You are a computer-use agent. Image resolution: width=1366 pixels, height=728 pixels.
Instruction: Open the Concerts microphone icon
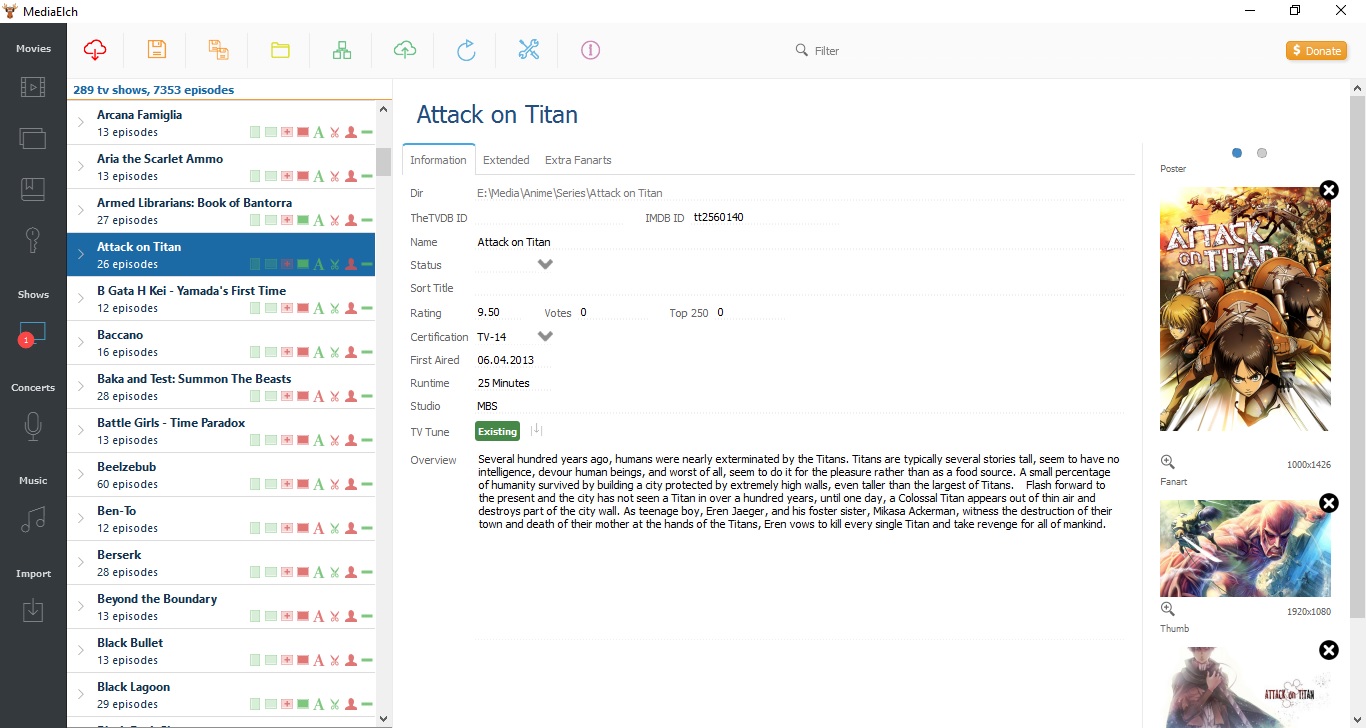33,427
